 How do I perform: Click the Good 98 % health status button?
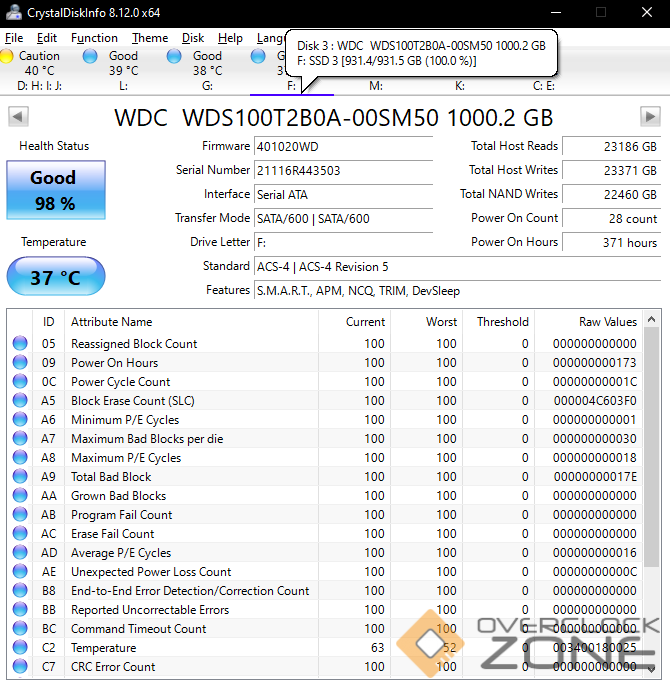tap(55, 190)
